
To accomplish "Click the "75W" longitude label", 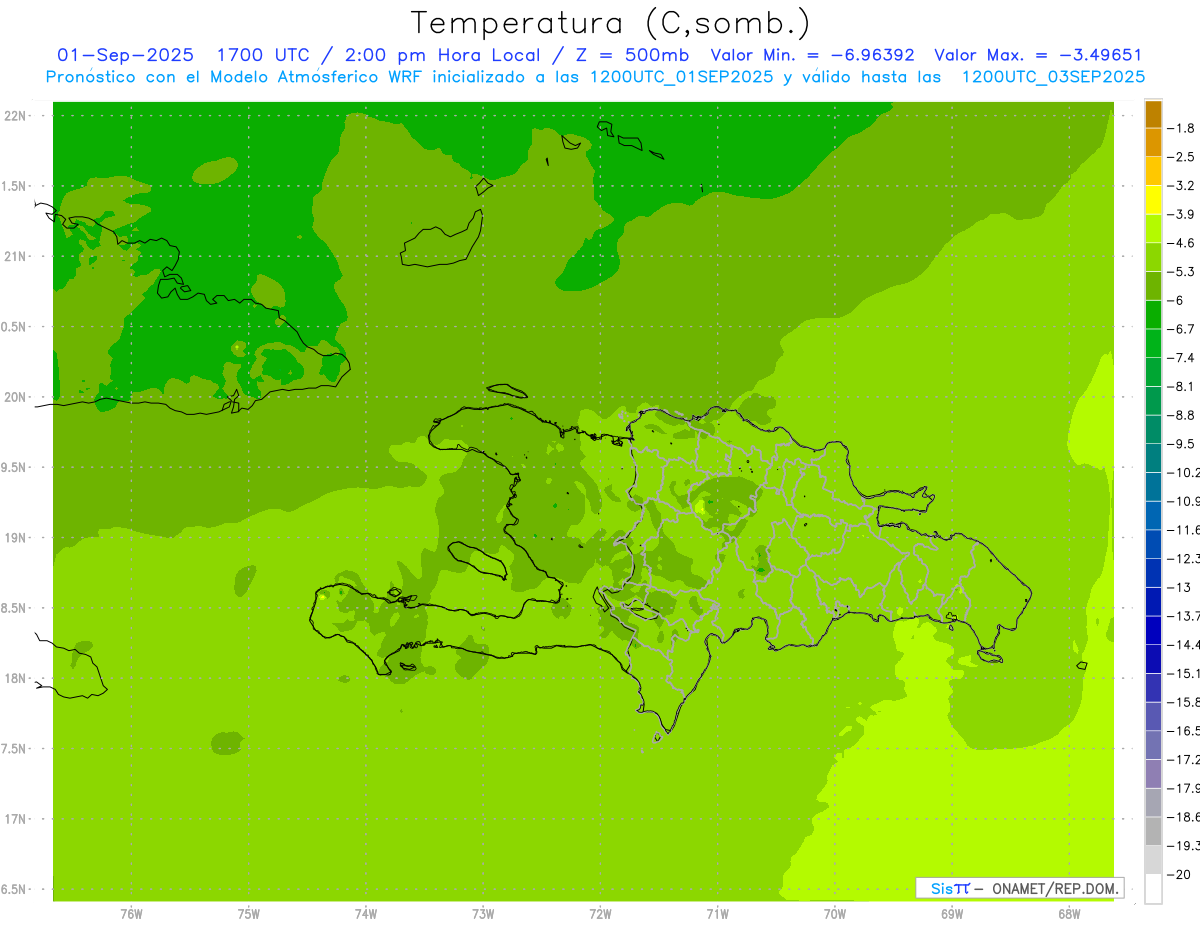I will click(249, 914).
